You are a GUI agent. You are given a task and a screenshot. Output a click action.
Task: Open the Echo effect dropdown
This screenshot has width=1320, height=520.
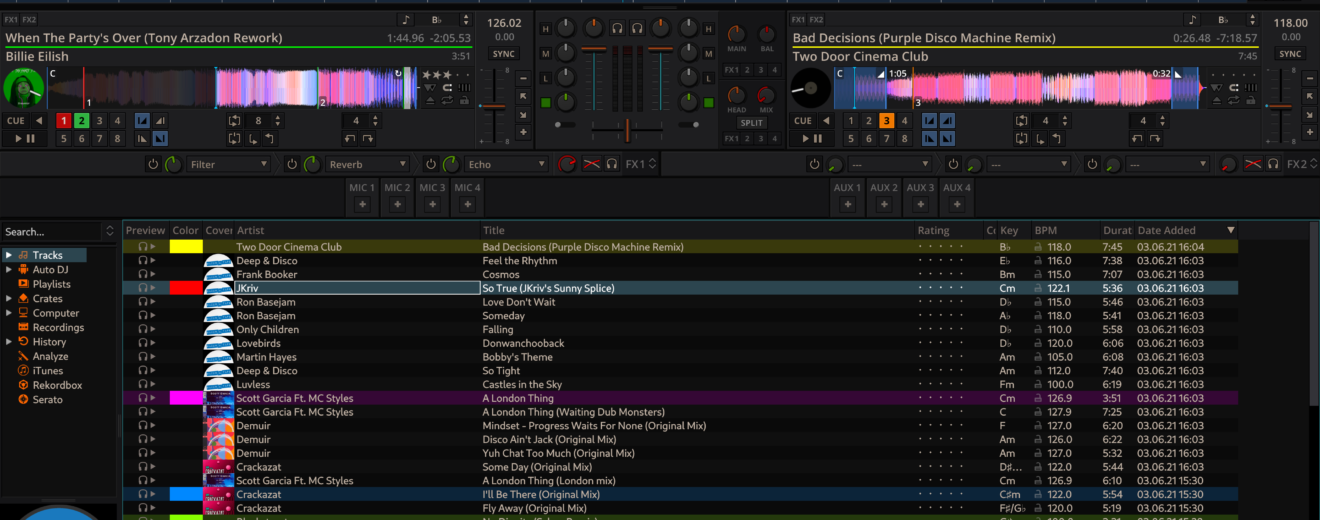[x=507, y=164]
